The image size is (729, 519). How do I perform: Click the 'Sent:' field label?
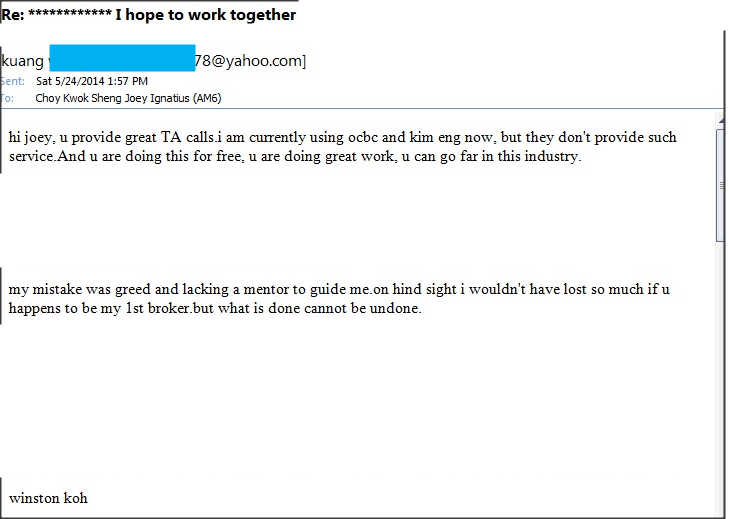[x=13, y=81]
